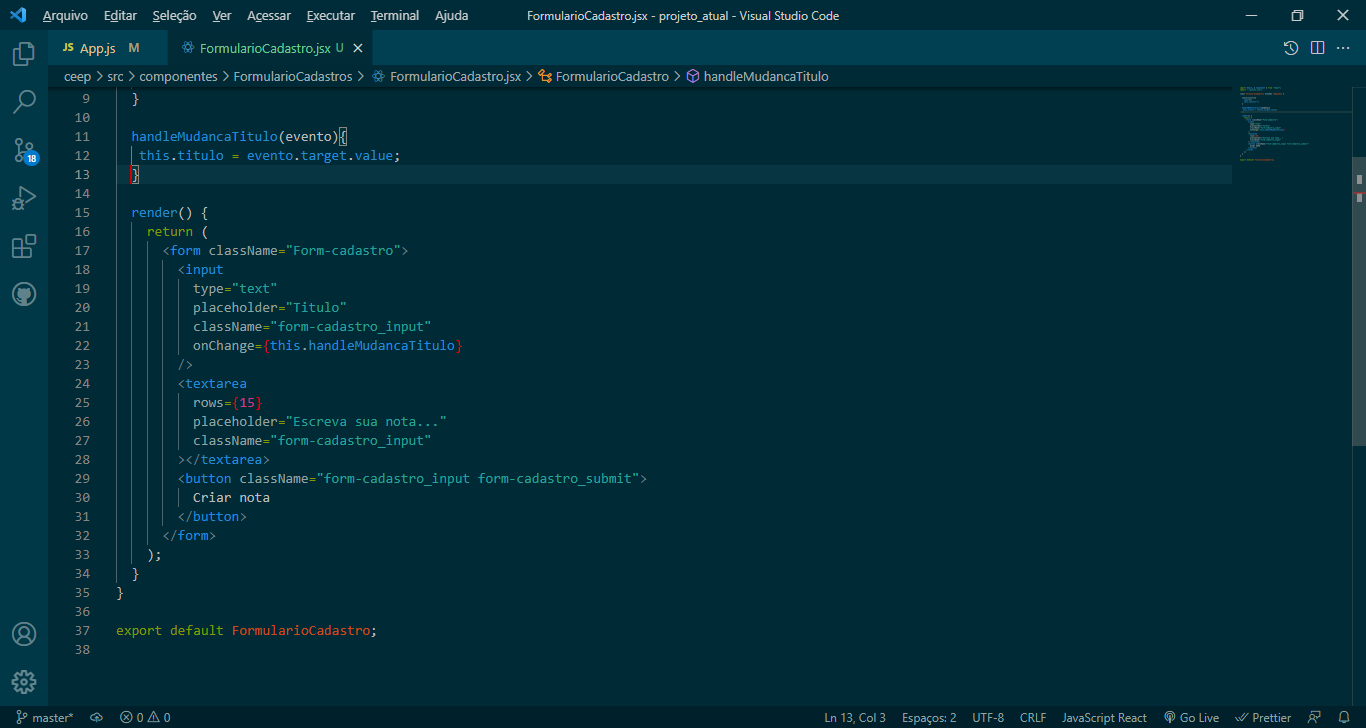This screenshot has width=1366, height=728.
Task: Open errors and warnings problems indicator
Action: [x=145, y=717]
